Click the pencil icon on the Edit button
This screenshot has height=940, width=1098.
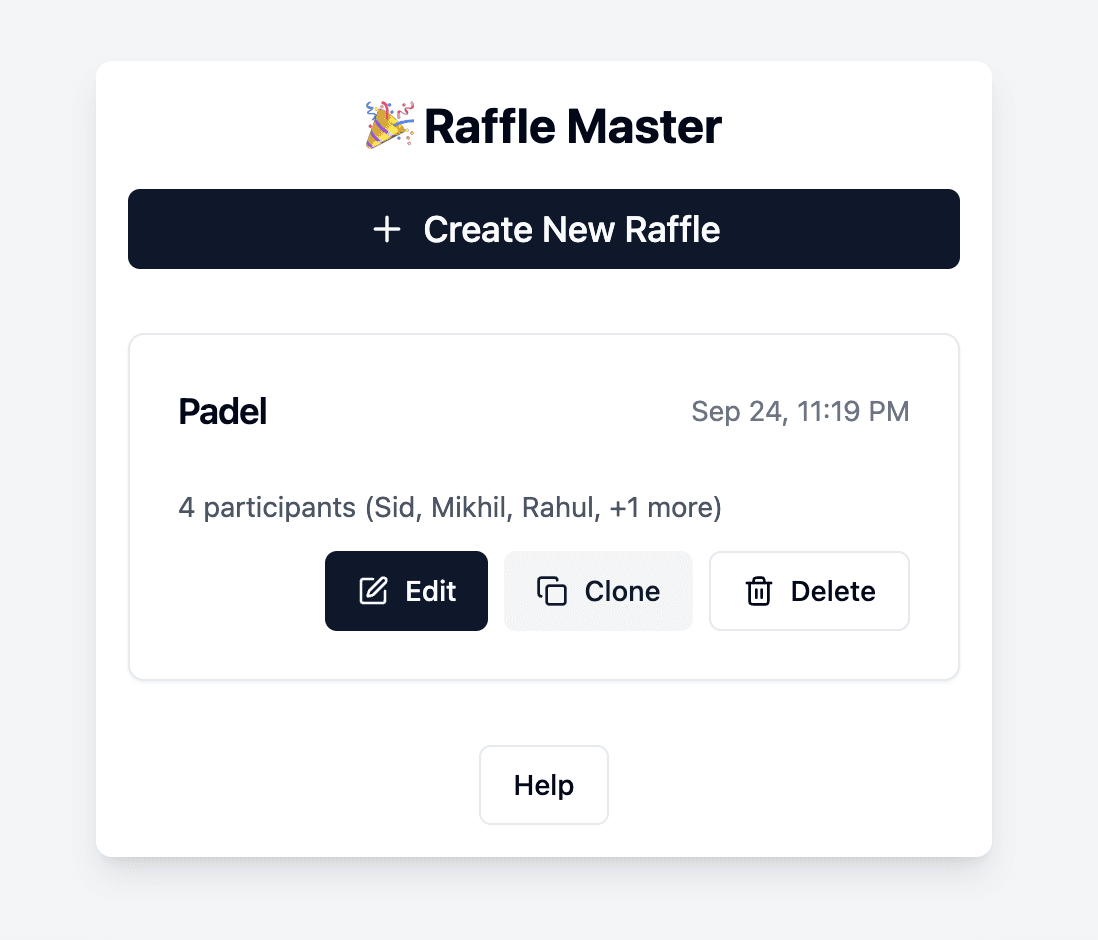[x=373, y=591]
